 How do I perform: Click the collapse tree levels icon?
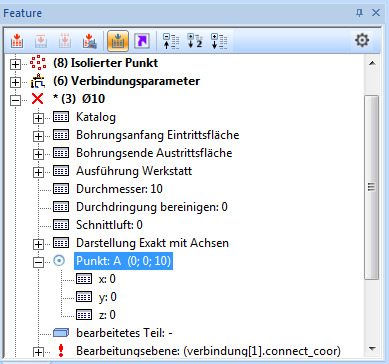[171, 41]
